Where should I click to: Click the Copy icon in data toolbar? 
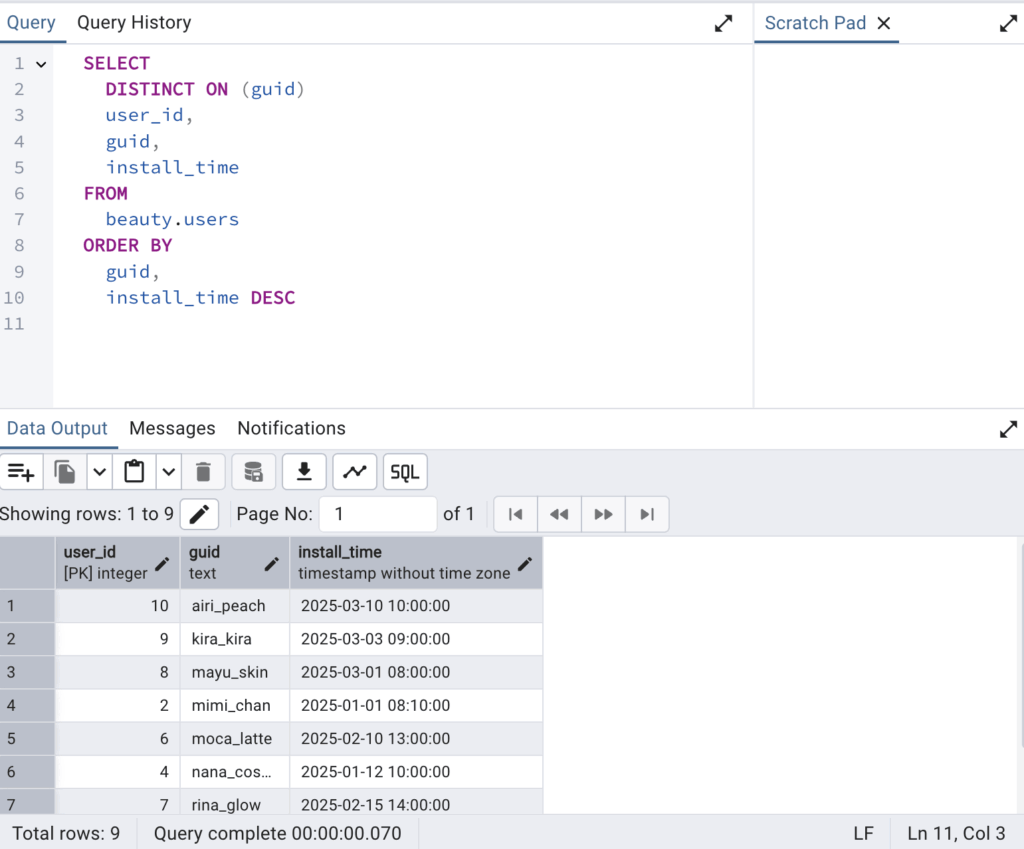click(65, 472)
